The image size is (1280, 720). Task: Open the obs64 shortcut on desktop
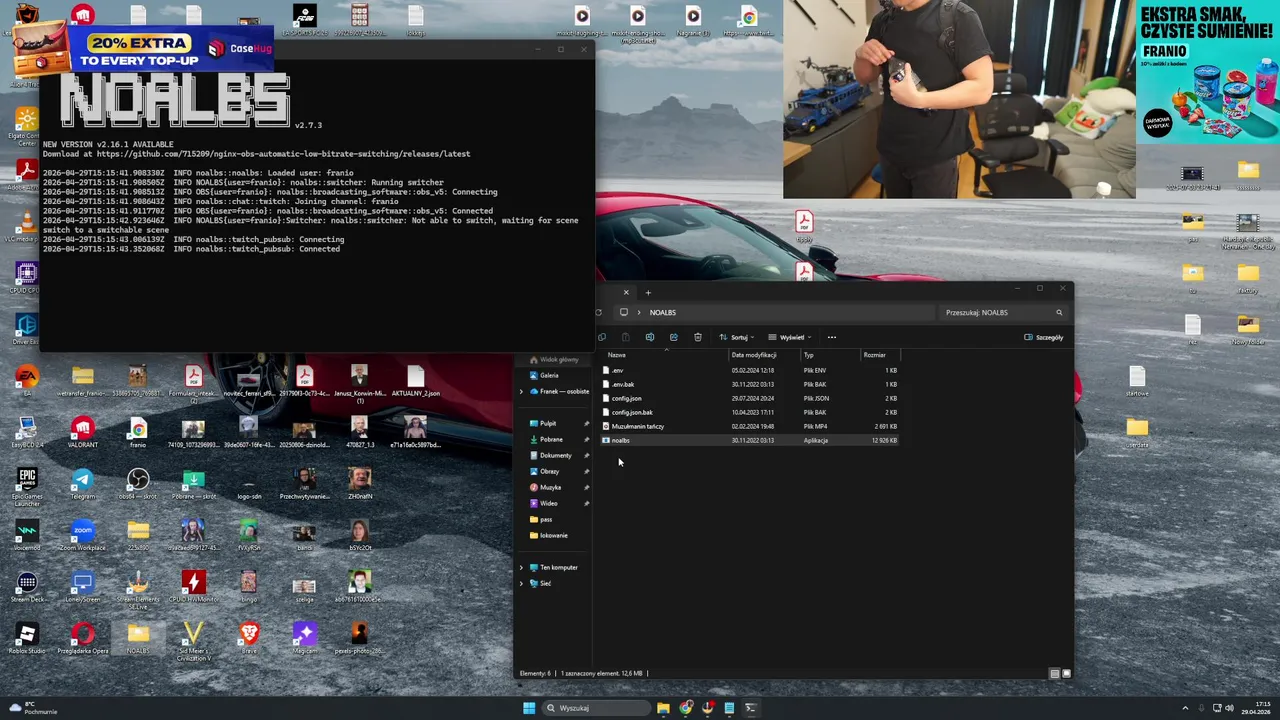(x=138, y=484)
